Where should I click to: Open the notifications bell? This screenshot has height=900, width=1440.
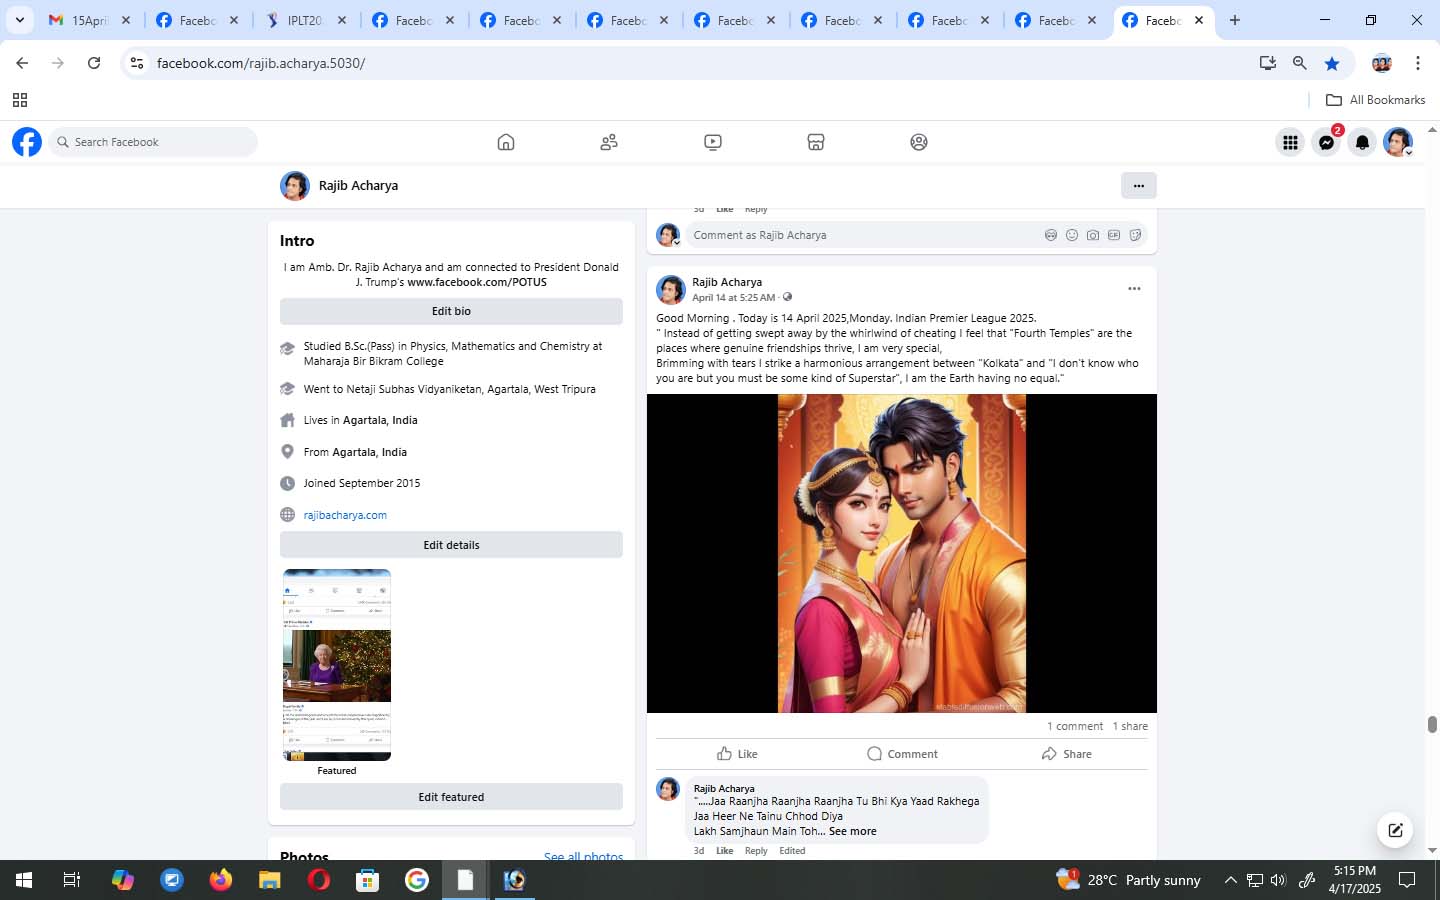click(1362, 142)
